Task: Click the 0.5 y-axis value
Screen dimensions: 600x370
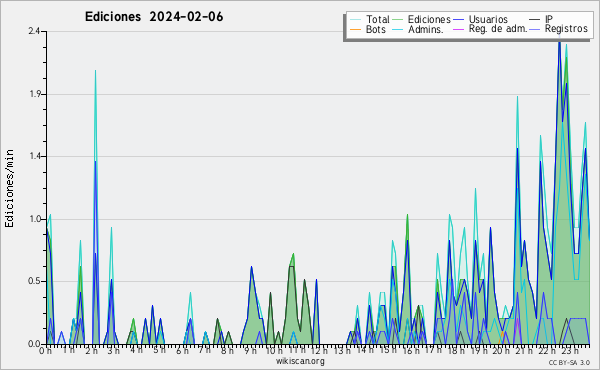Action: point(34,281)
